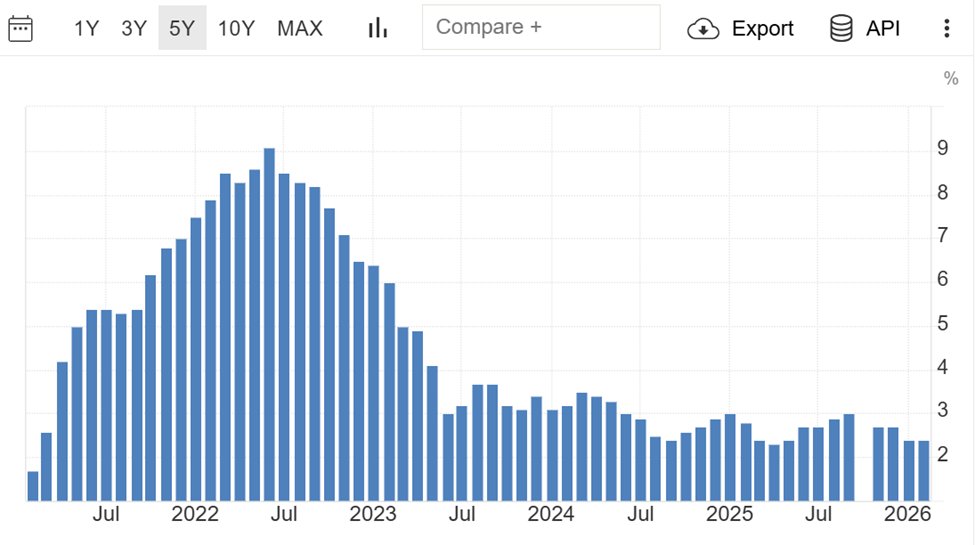Select the 10Y time range
This screenshot has width=975, height=545.
[236, 28]
